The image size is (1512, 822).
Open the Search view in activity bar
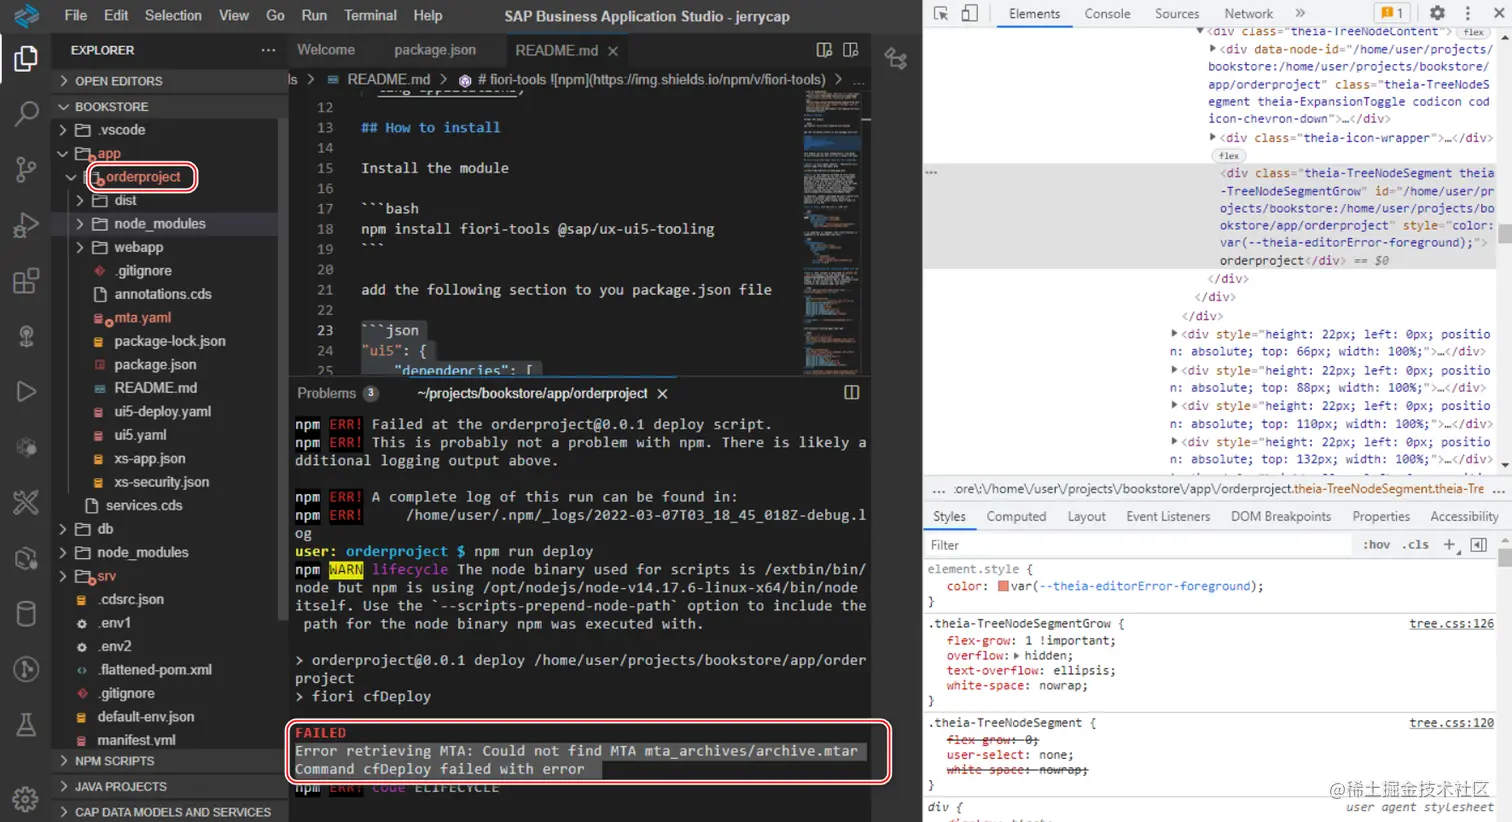(x=26, y=113)
